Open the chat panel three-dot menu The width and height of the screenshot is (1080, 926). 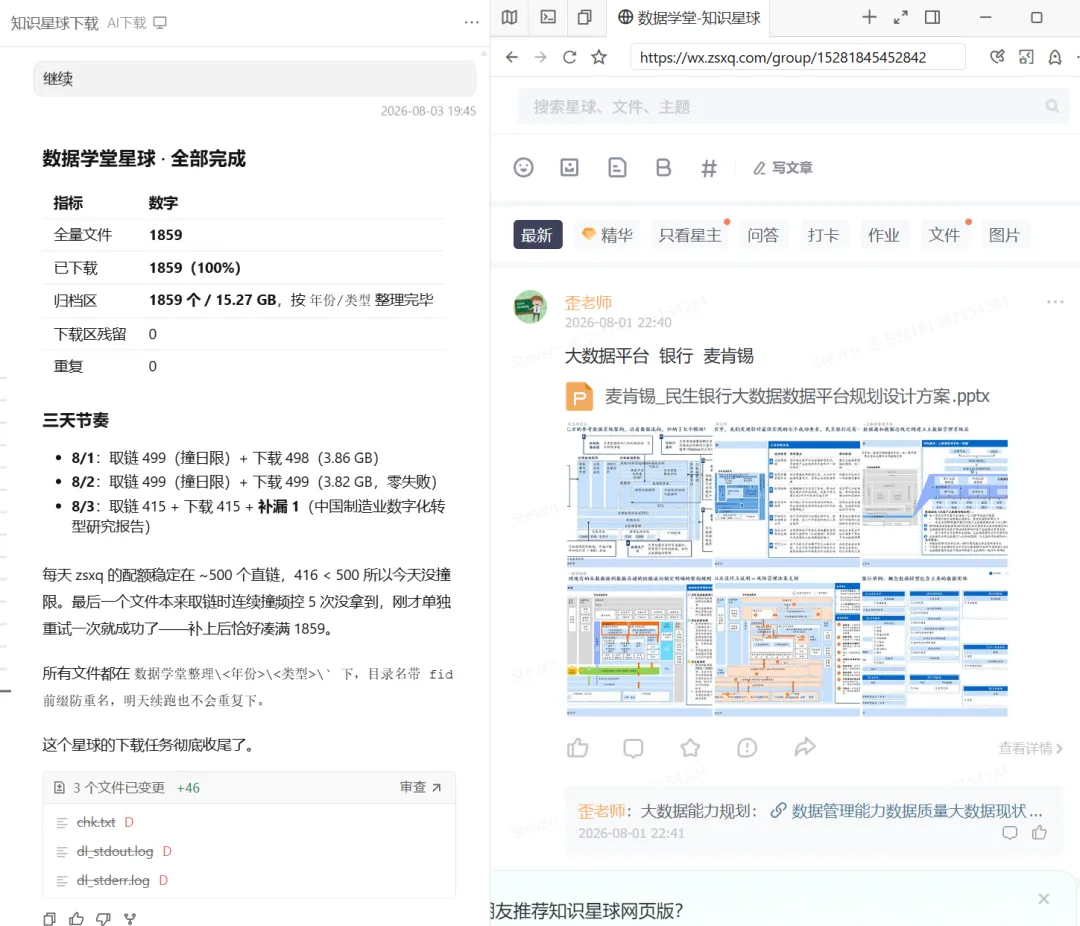[471, 23]
